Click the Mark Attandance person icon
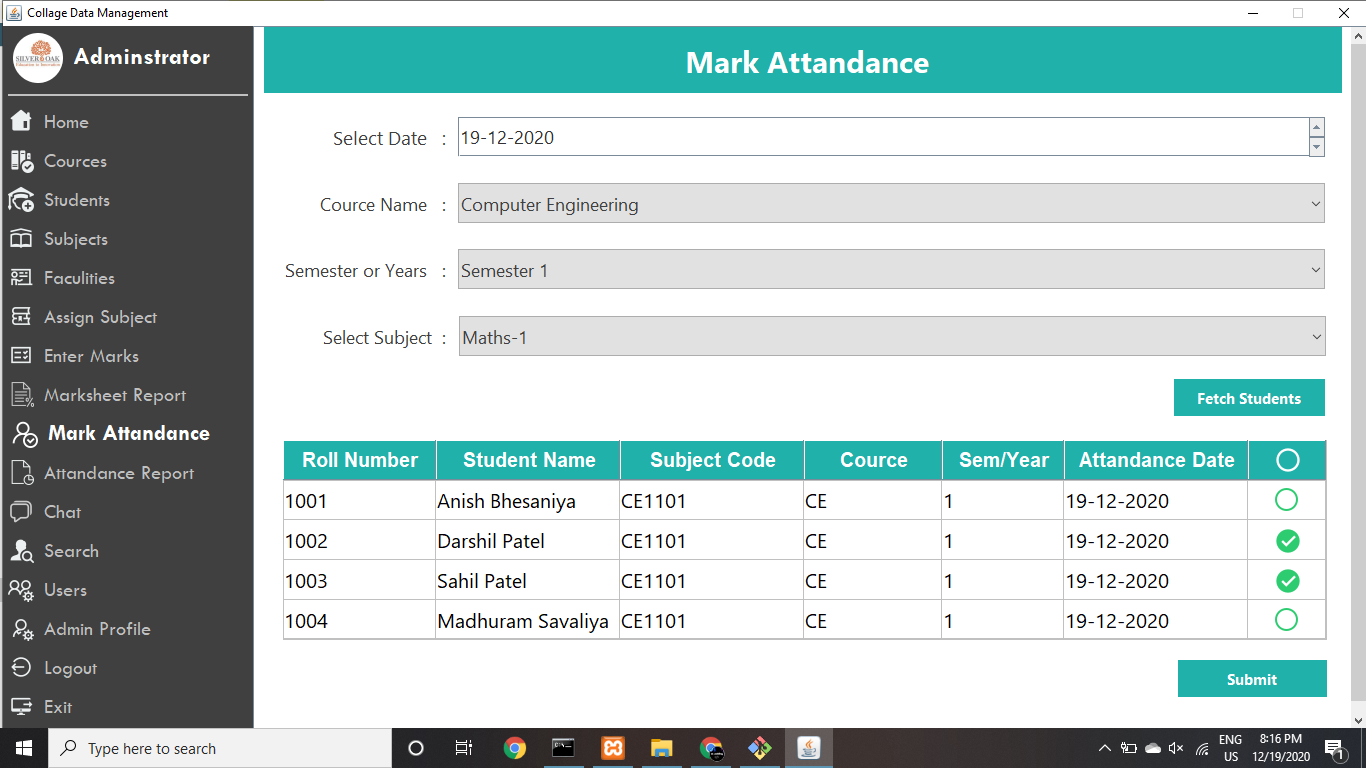Viewport: 1366px width, 768px height. (24, 433)
